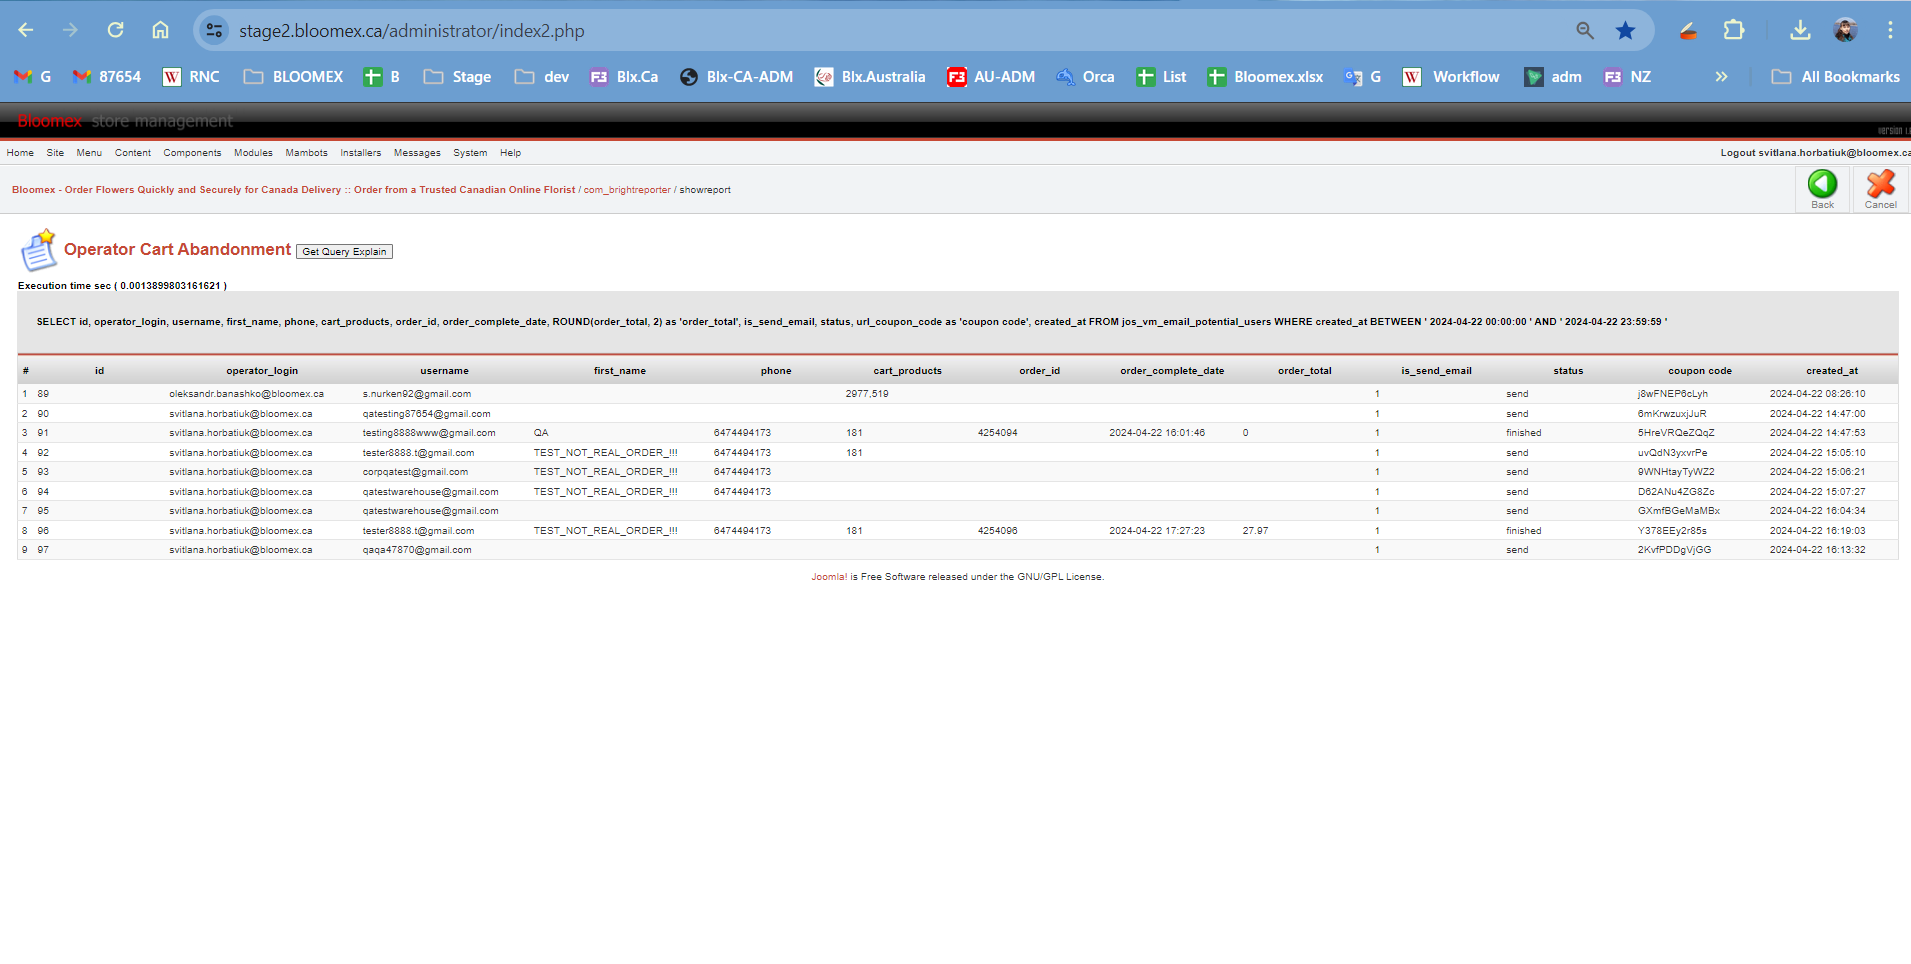
Task: Open the Blx.Australia bookmark
Action: click(x=870, y=77)
